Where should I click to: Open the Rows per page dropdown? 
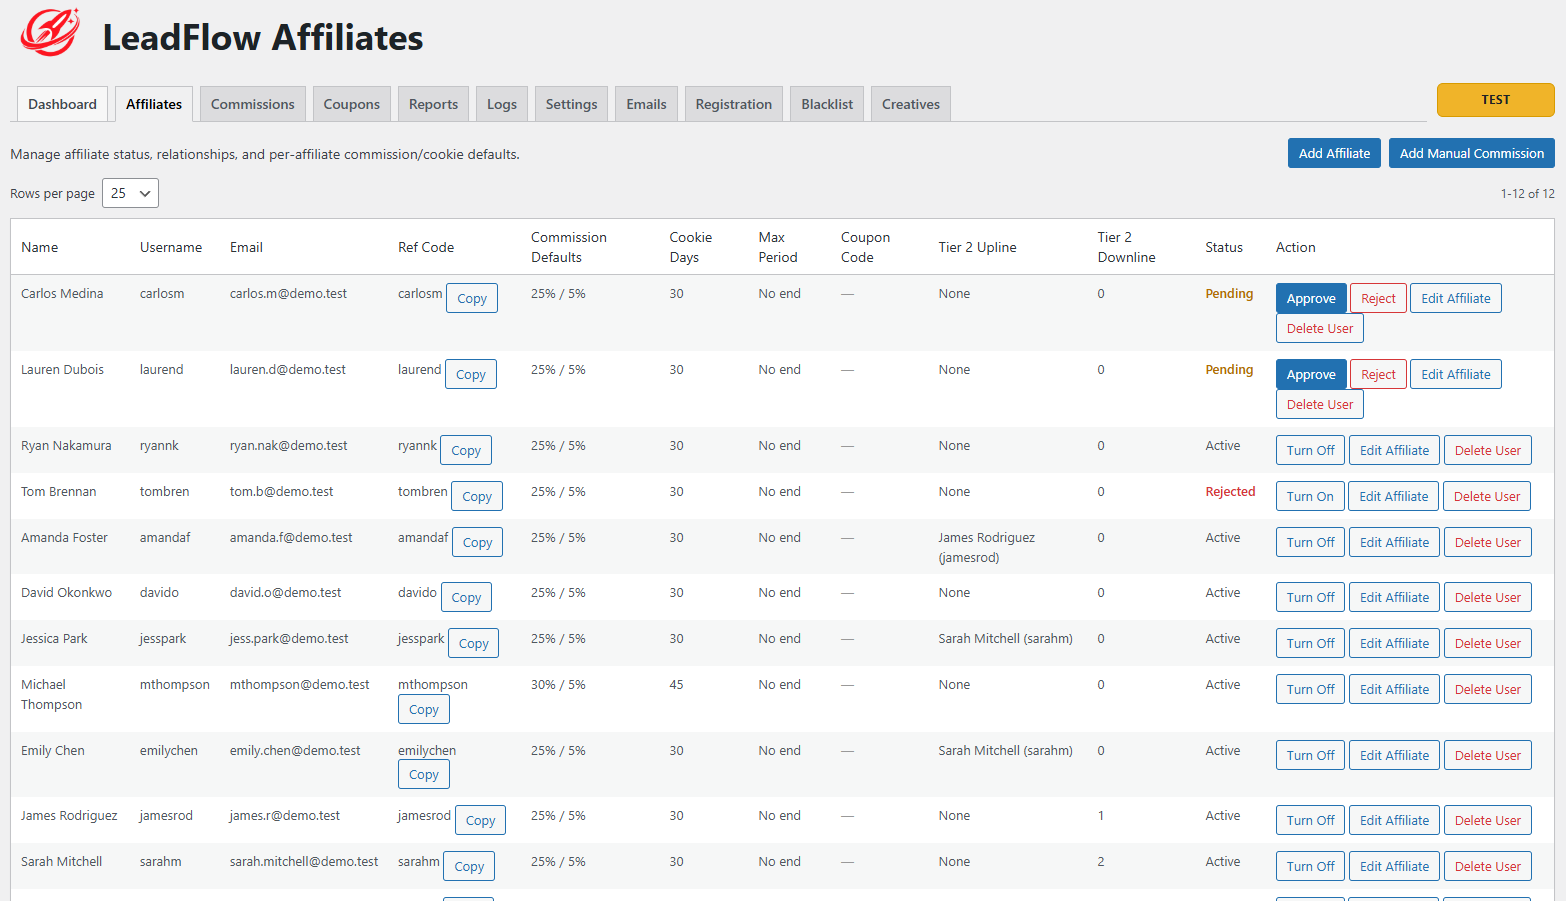coord(130,193)
